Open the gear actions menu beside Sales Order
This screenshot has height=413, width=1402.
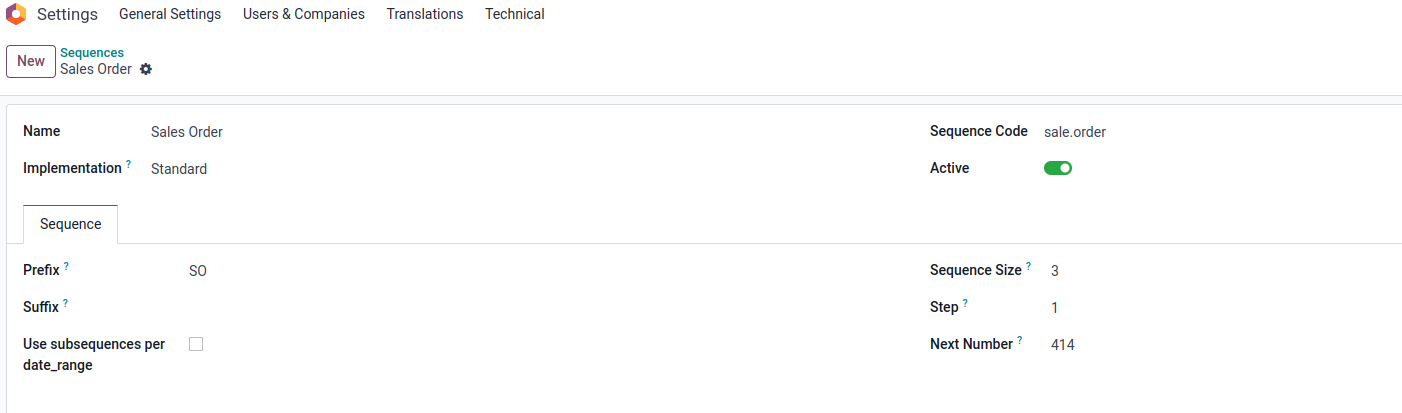click(146, 69)
